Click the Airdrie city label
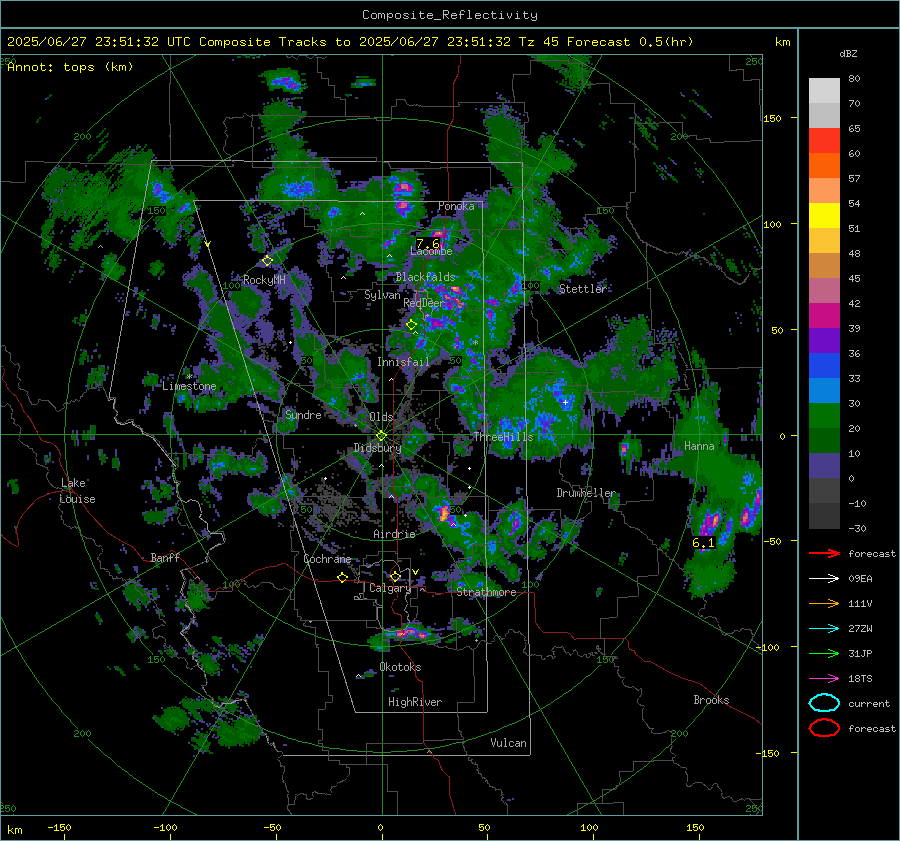 (x=394, y=534)
